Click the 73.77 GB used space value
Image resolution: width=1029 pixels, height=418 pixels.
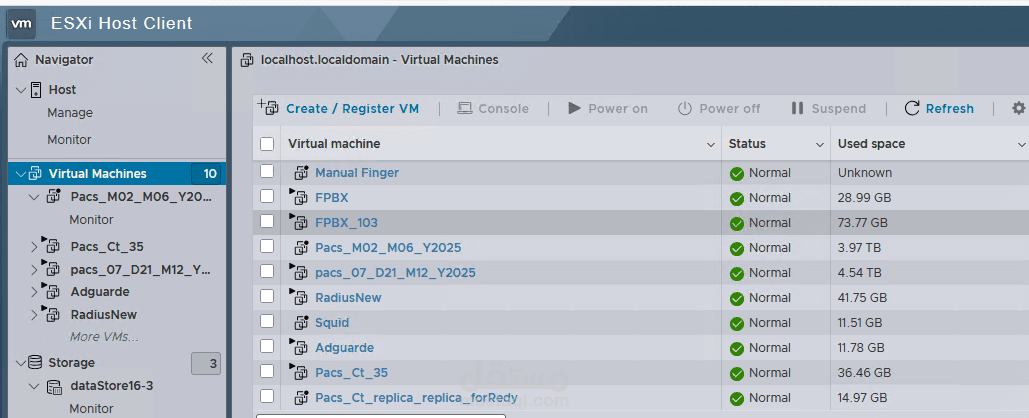pyautogui.click(x=862, y=222)
